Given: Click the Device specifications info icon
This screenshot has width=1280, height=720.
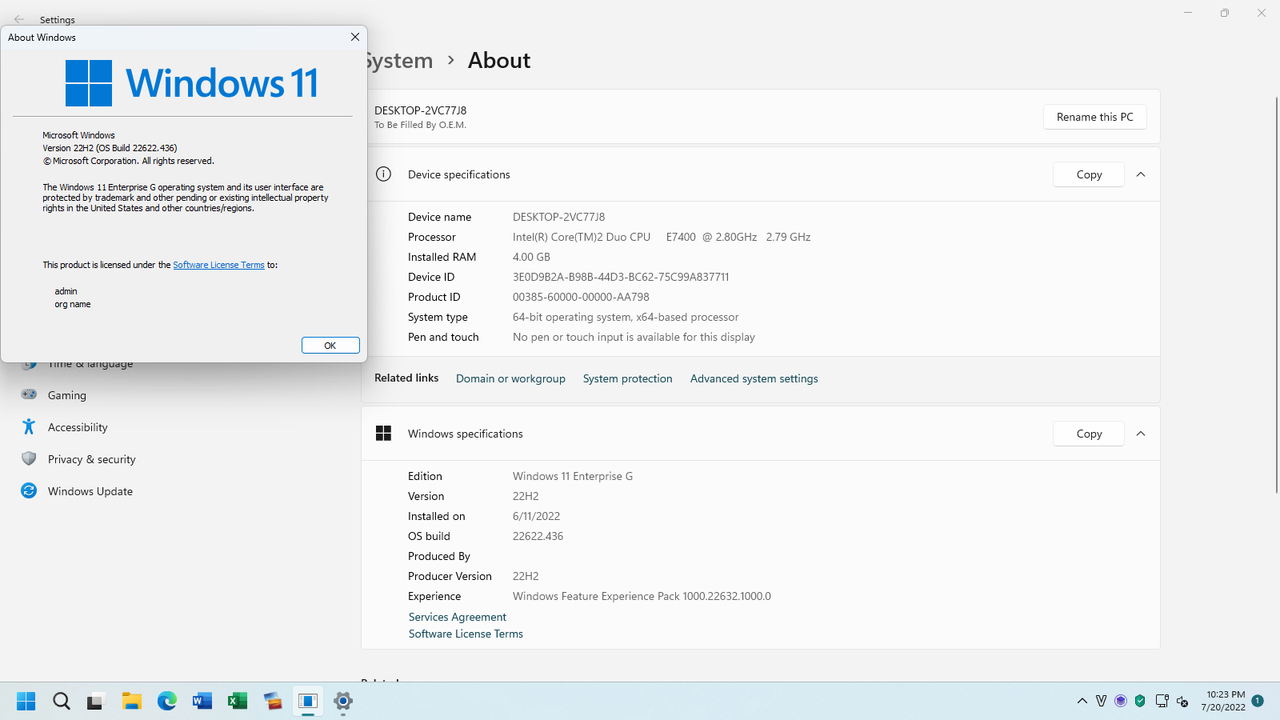Looking at the screenshot, I should tap(383, 174).
